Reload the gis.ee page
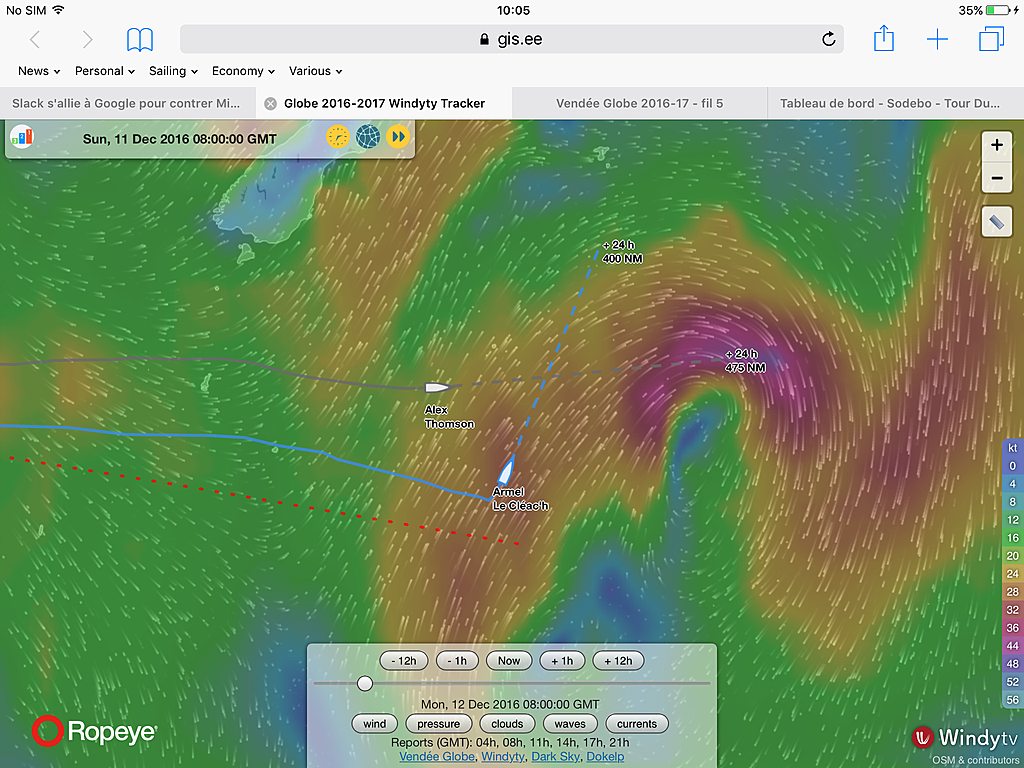 tap(828, 39)
